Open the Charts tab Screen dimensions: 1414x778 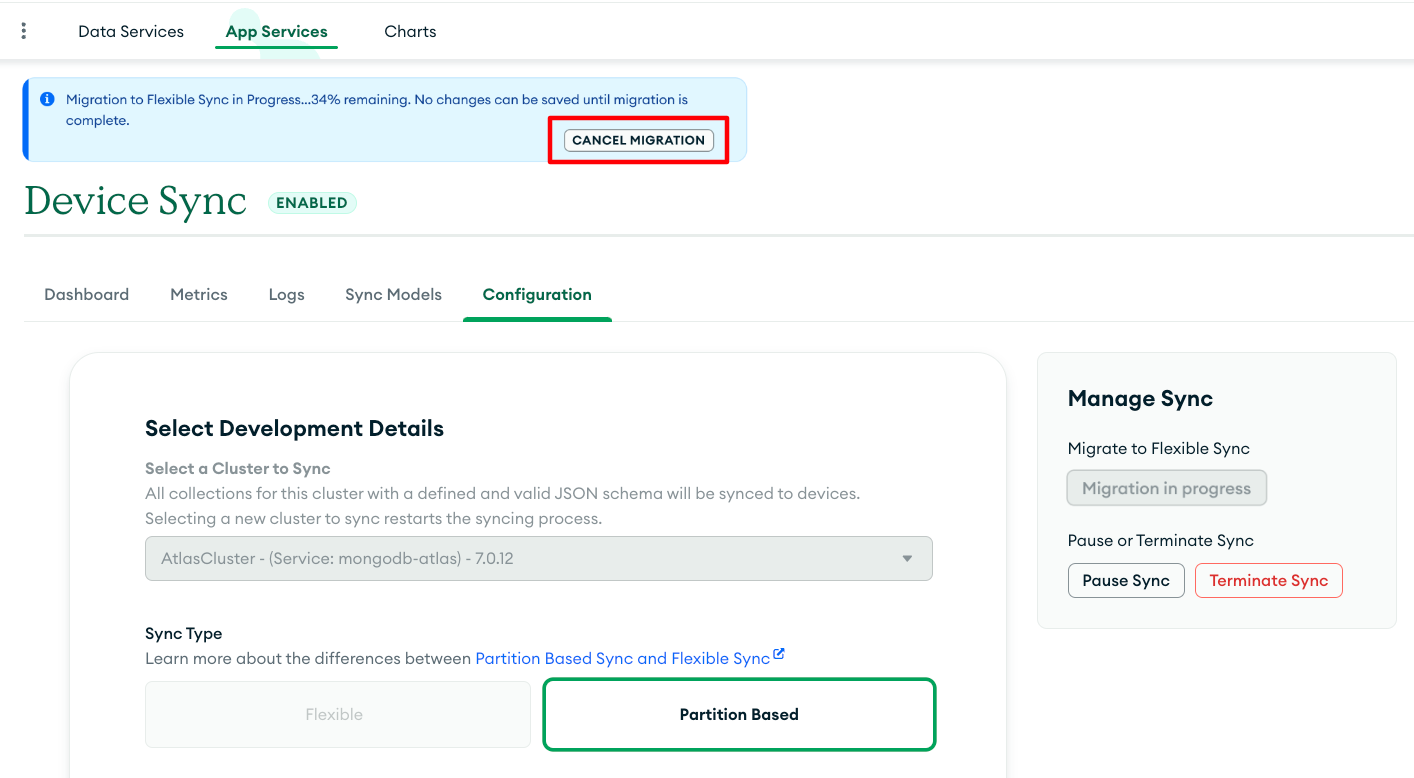410,32
